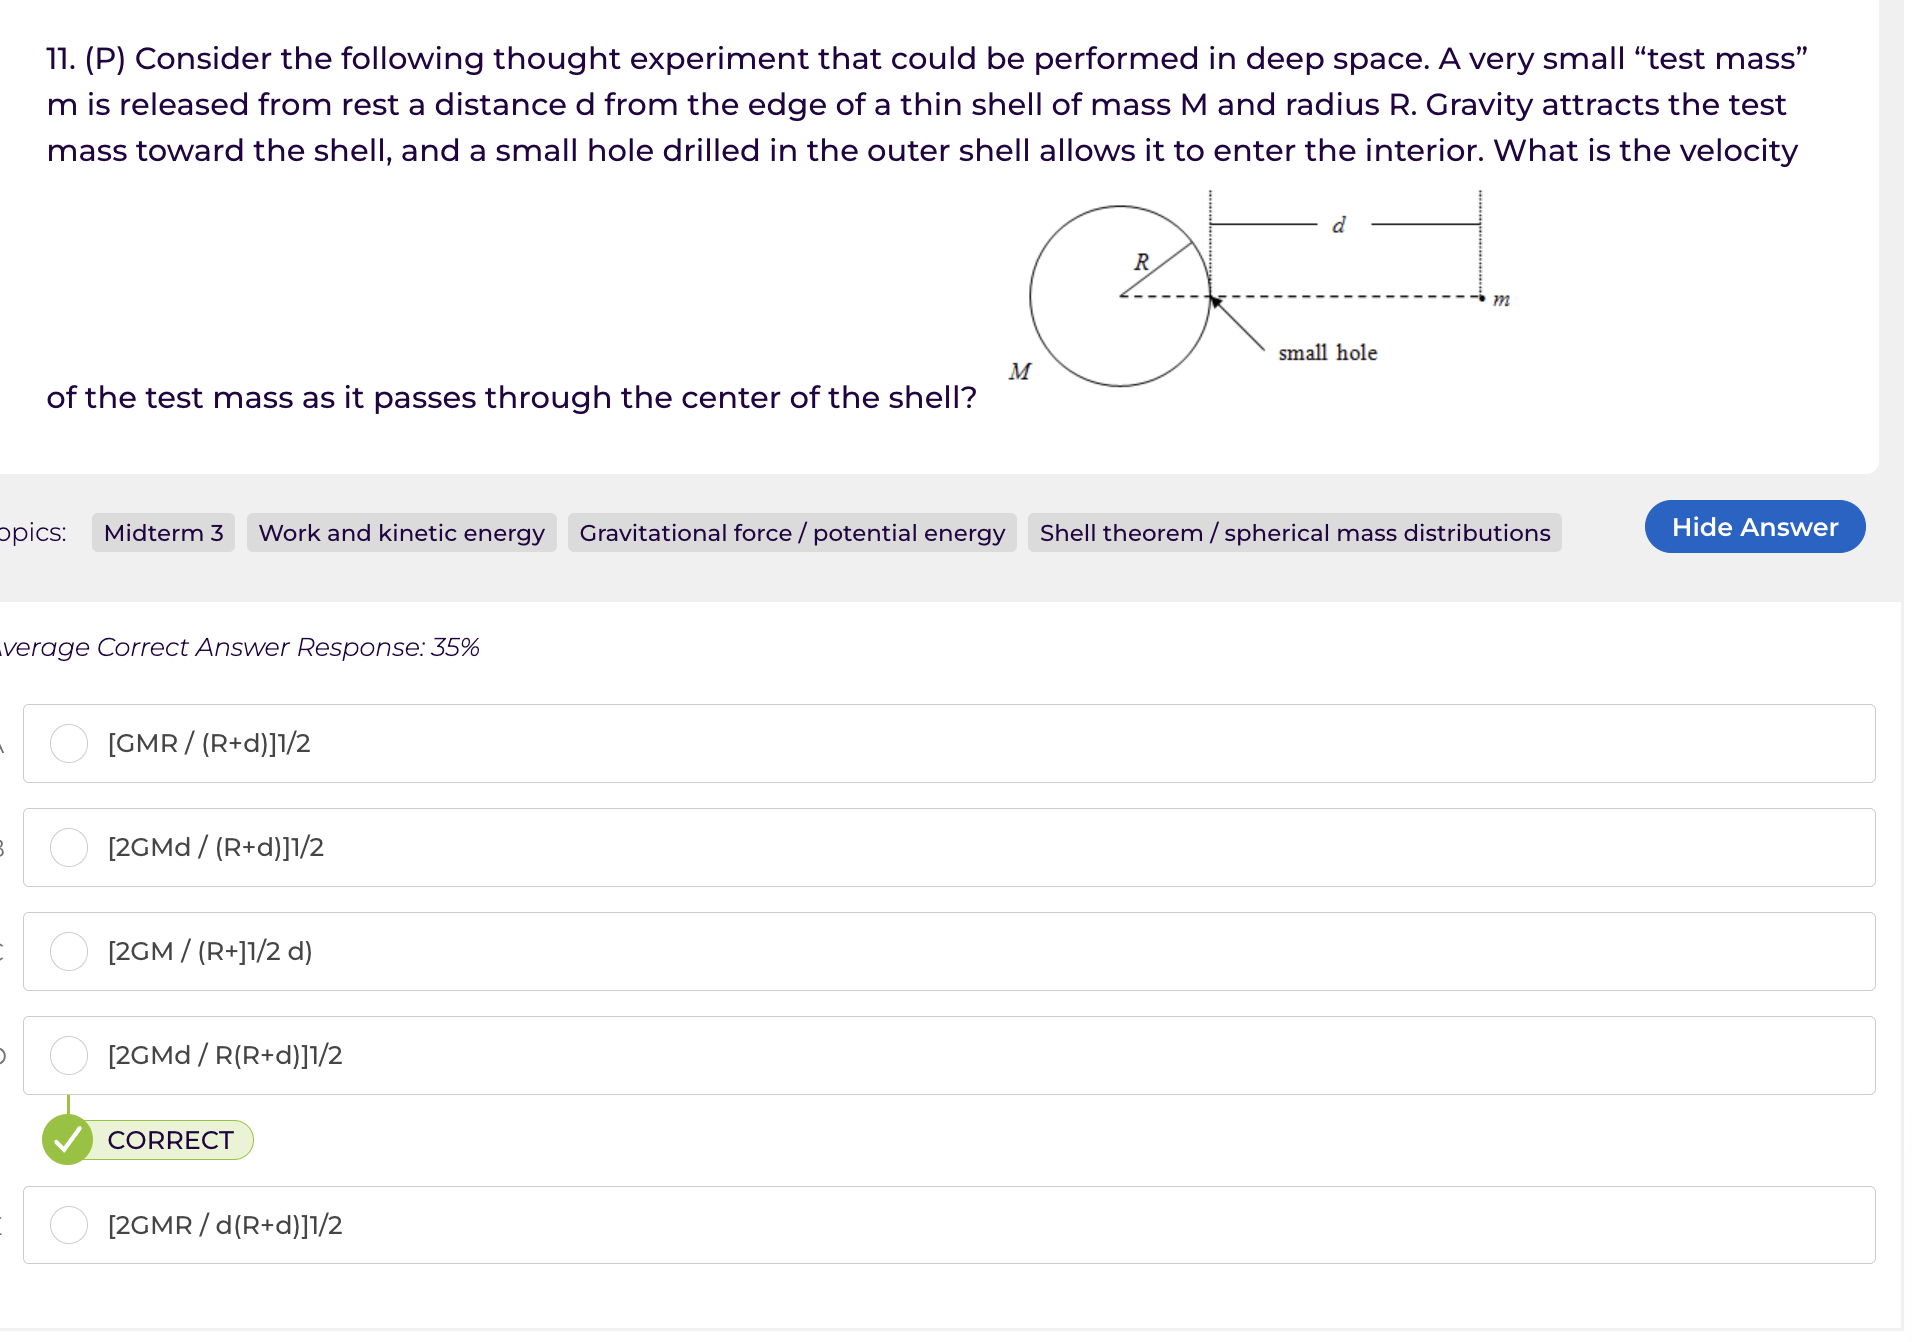Click the CORRECT badge label

[x=171, y=1139]
